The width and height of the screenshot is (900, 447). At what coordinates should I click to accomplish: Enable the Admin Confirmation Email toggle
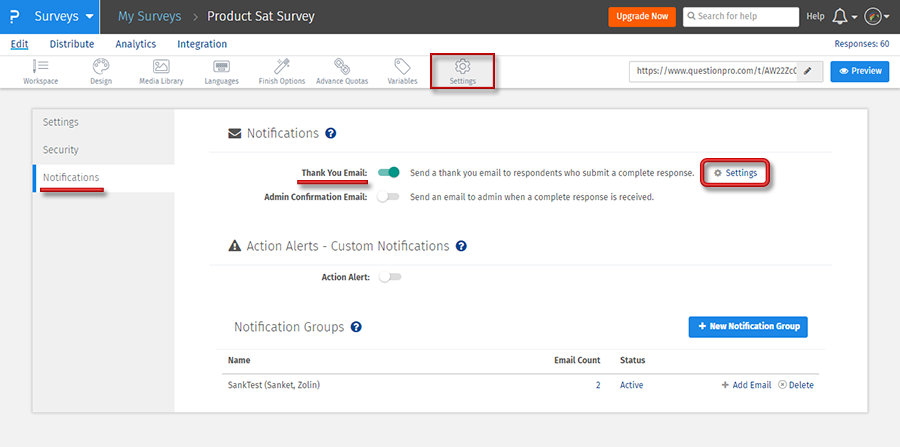(x=389, y=197)
